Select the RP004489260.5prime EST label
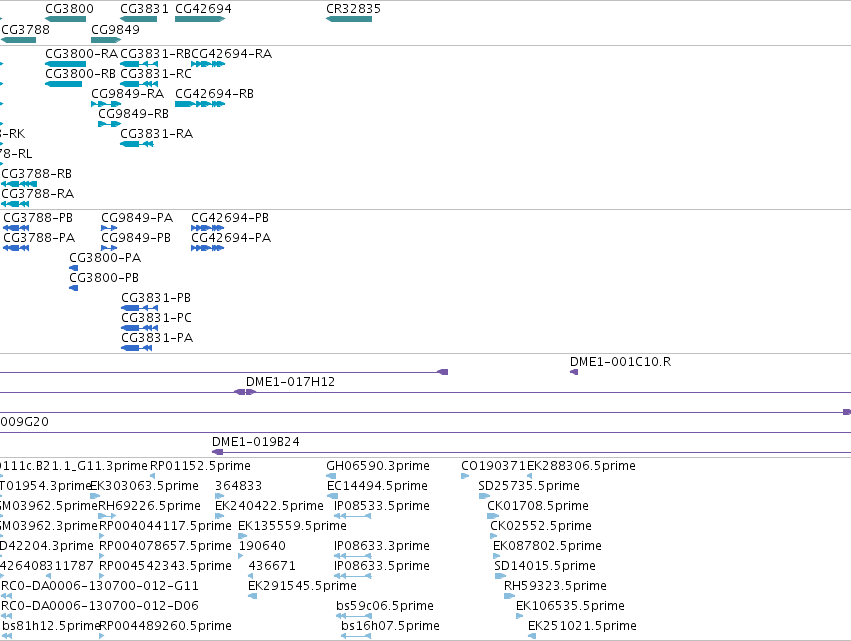Viewport: 851px width, 641px height. (165, 626)
